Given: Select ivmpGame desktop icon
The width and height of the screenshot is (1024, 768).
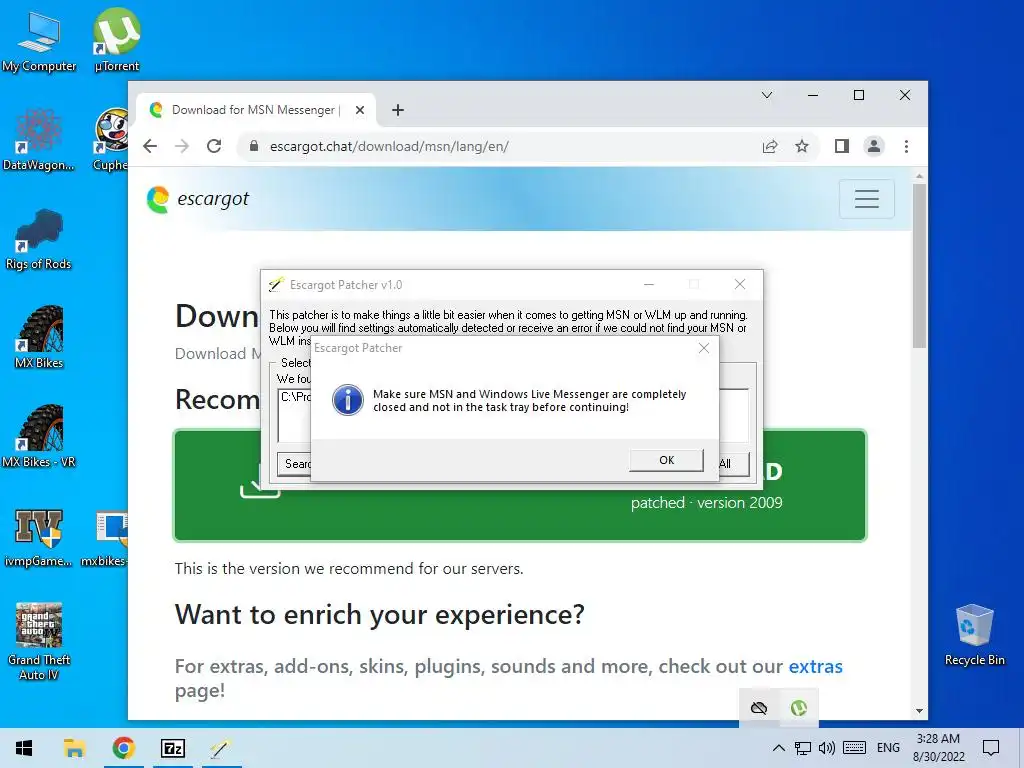Looking at the screenshot, I should [x=39, y=537].
